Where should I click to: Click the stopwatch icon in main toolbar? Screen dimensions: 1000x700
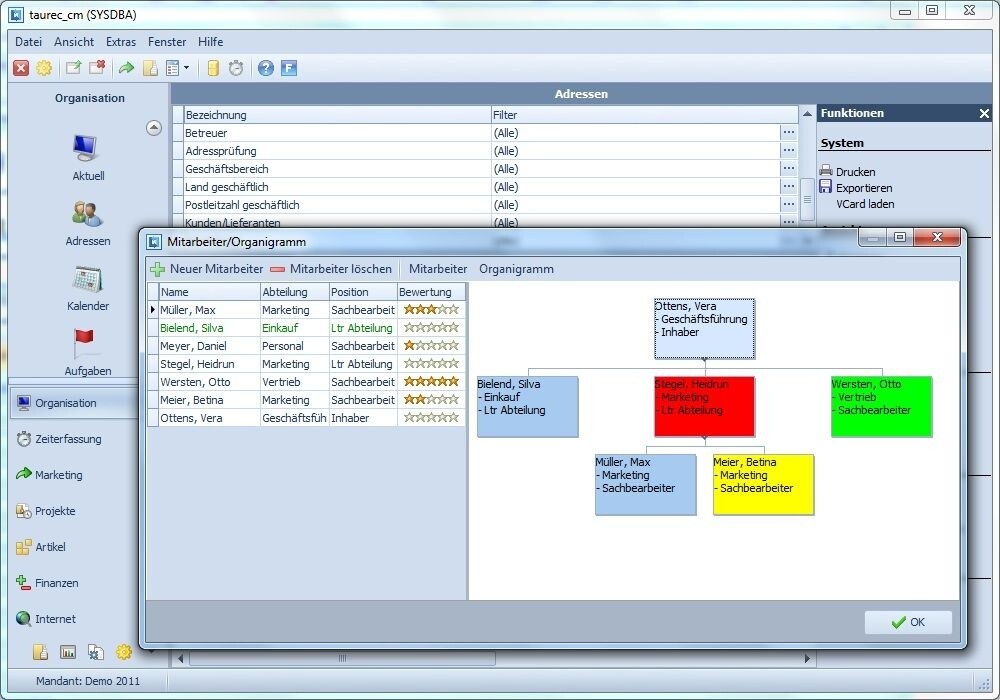tap(236, 68)
